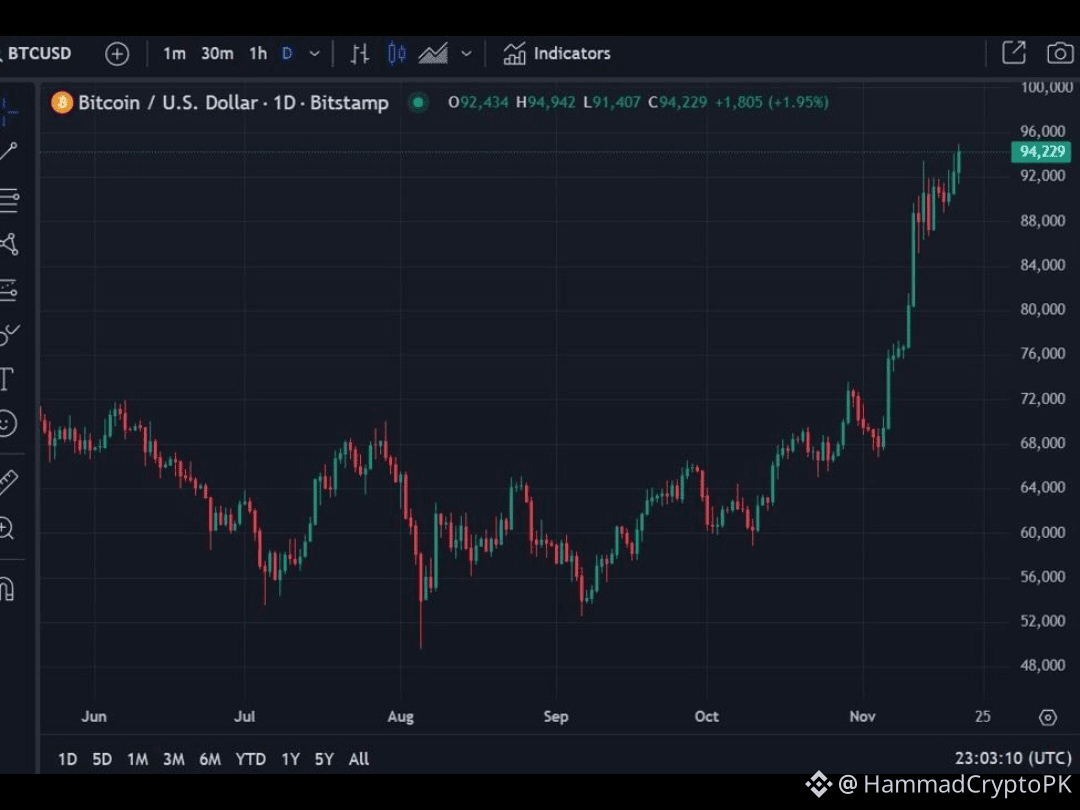Viewport: 1080px width, 810px height.
Task: Select the crosshair cursor tool
Action: (9, 110)
